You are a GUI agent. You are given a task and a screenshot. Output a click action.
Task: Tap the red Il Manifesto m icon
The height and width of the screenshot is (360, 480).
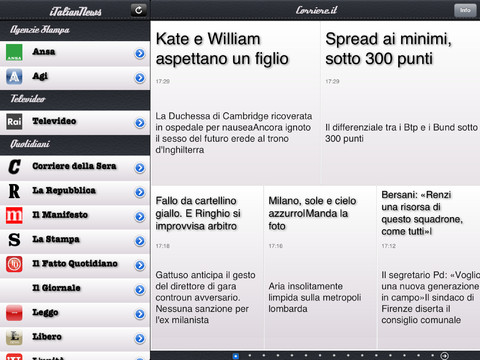pos(14,216)
